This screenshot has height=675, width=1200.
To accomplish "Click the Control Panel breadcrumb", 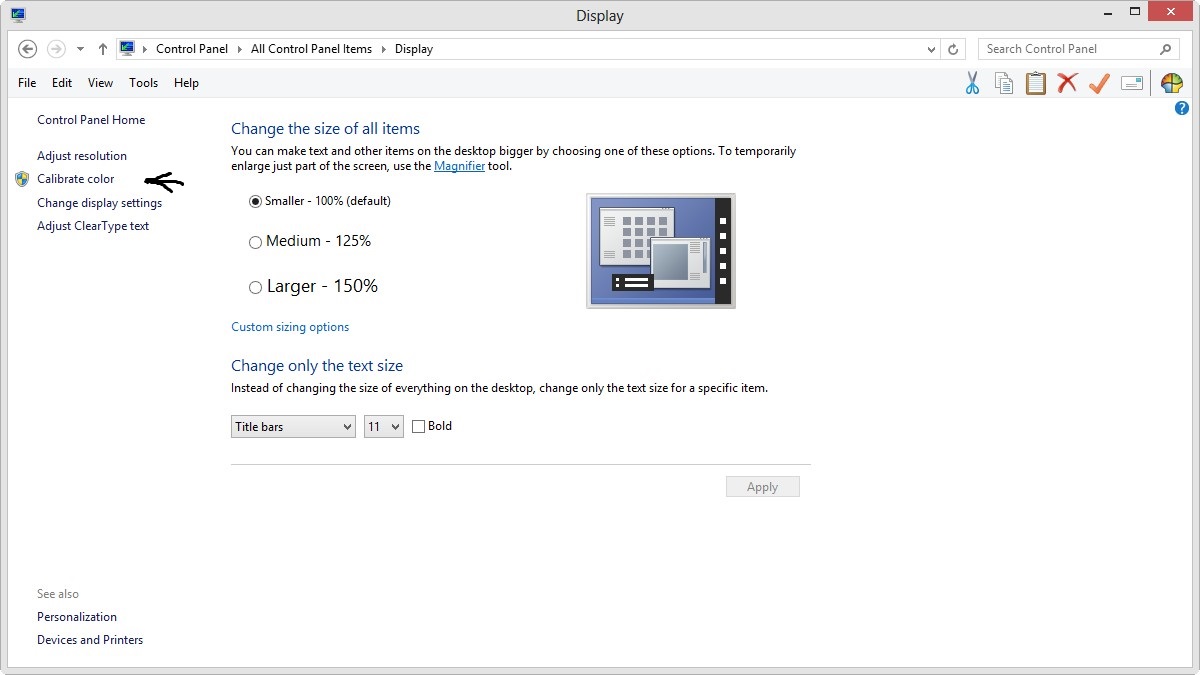I will (x=192, y=49).
